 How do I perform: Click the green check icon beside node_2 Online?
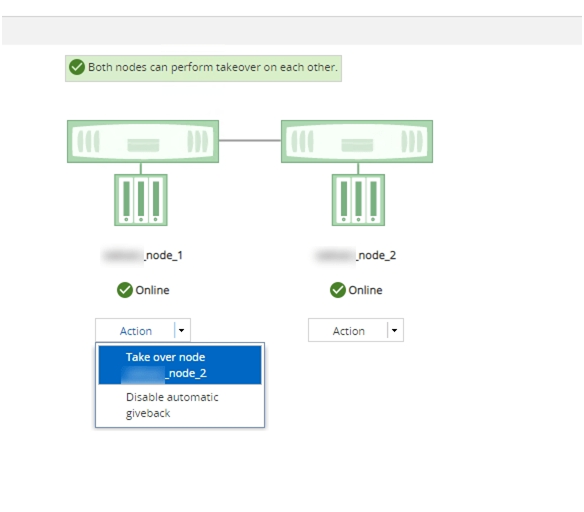(338, 290)
